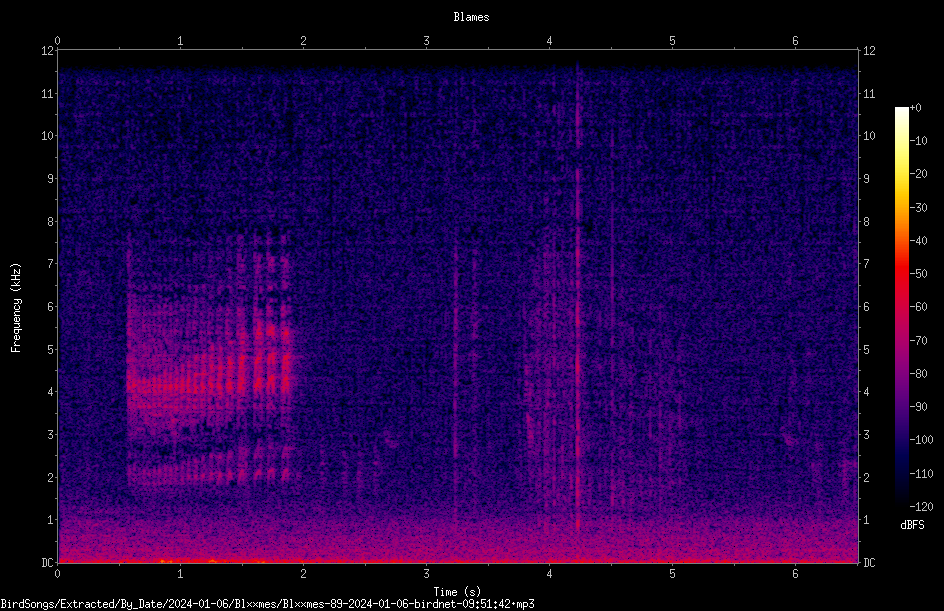944x611 pixels.
Task: Click the +0 label on color scale
Action: [915, 108]
